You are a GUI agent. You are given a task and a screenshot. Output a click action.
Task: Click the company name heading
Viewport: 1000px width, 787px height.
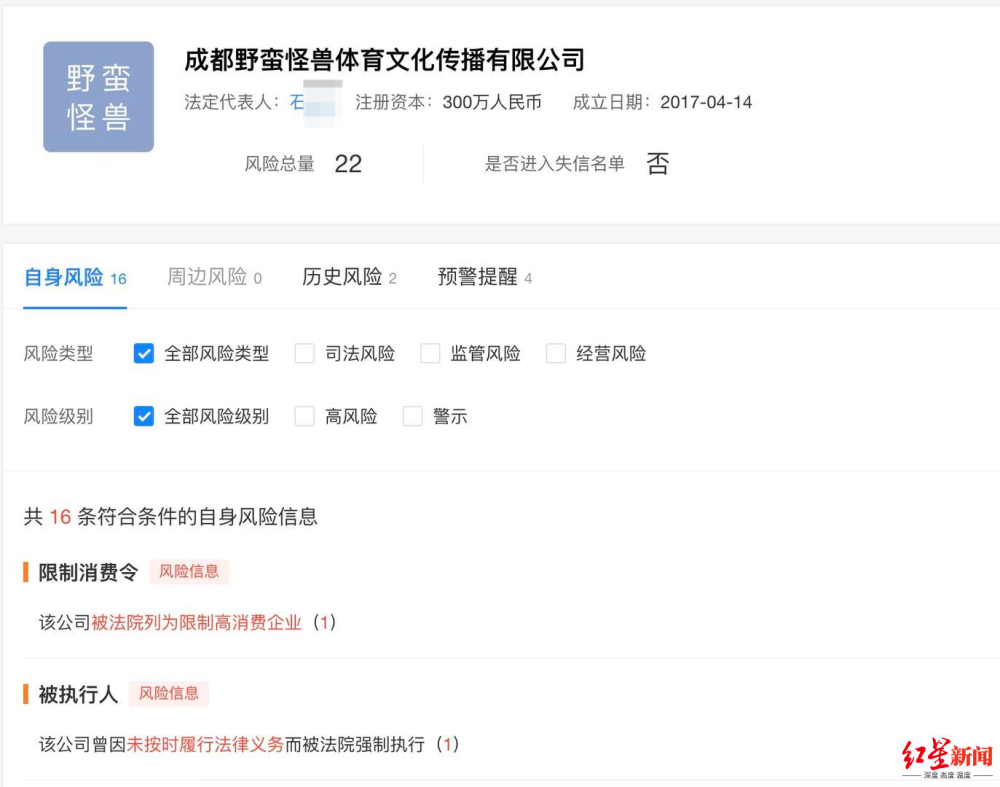point(385,60)
